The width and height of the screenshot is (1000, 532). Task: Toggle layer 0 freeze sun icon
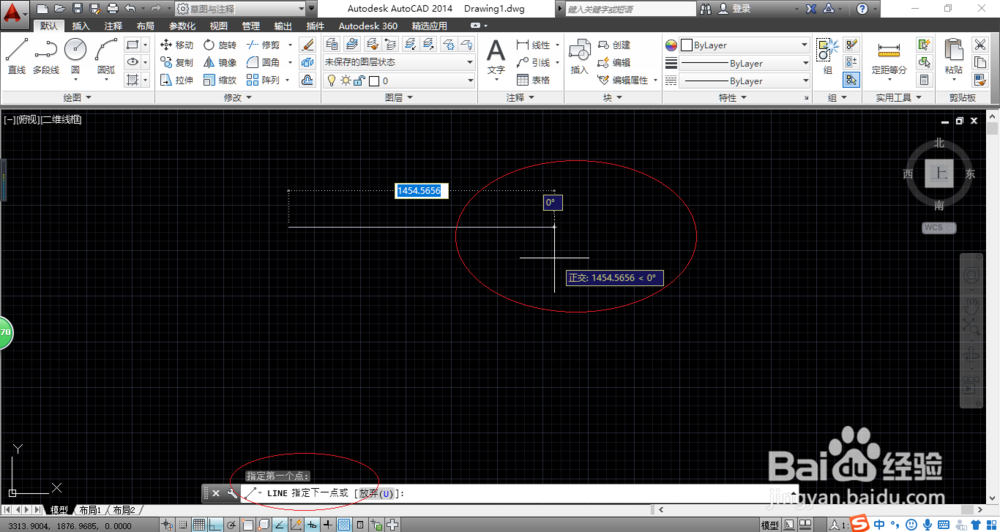345,80
